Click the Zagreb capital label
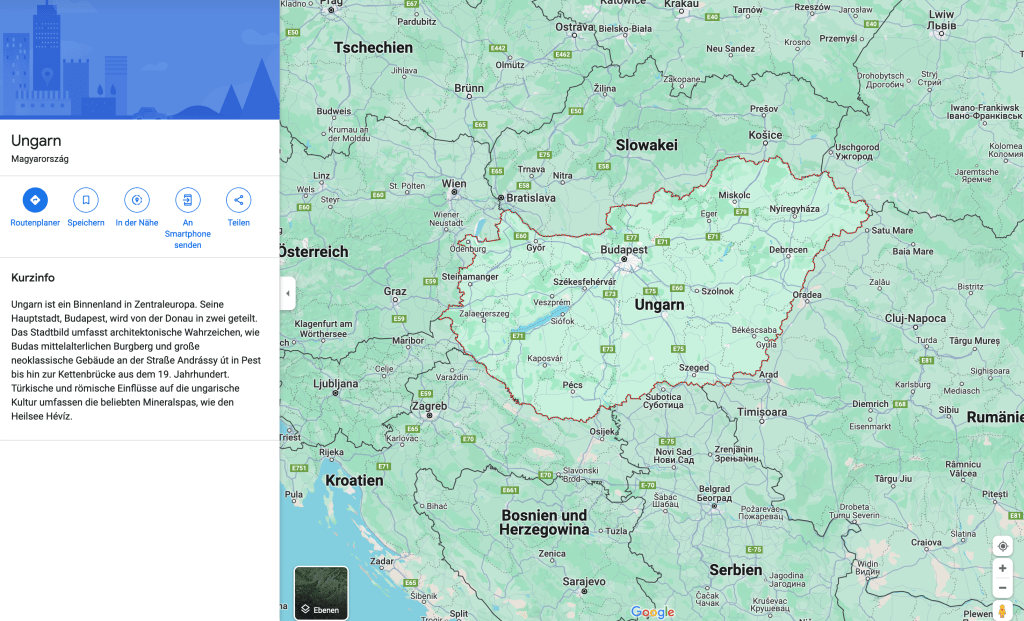 coord(428,406)
